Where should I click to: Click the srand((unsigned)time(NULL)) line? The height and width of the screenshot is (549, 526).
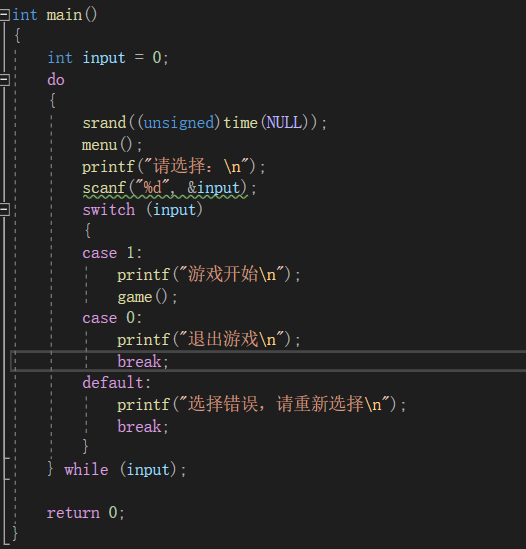click(x=205, y=123)
